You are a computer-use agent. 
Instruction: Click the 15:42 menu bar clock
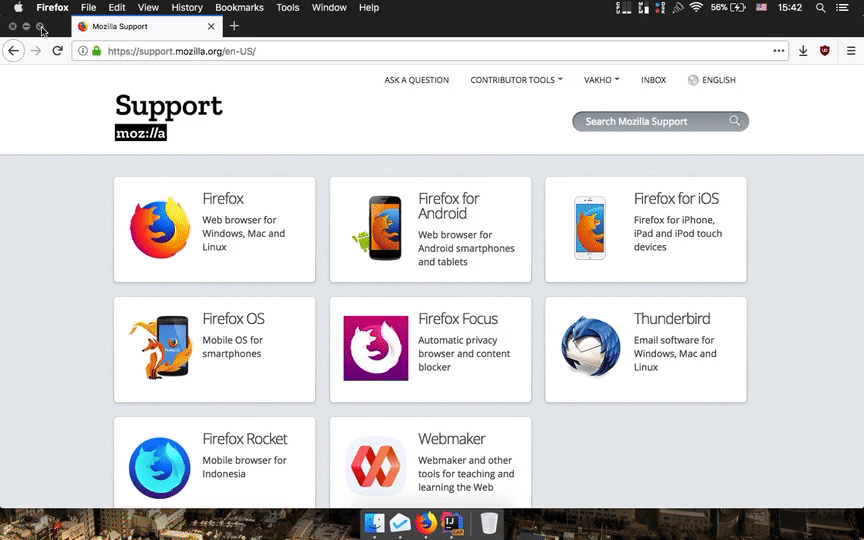point(790,8)
